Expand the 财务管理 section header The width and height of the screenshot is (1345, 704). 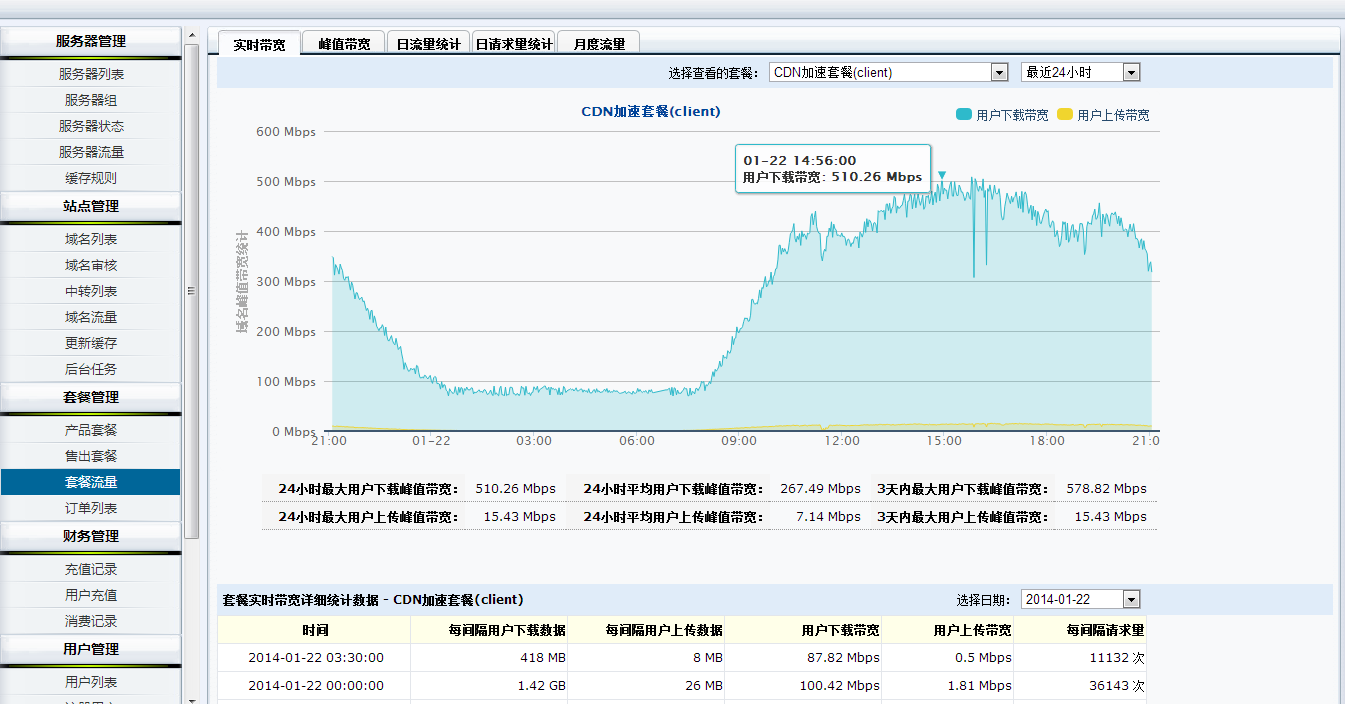(91, 536)
